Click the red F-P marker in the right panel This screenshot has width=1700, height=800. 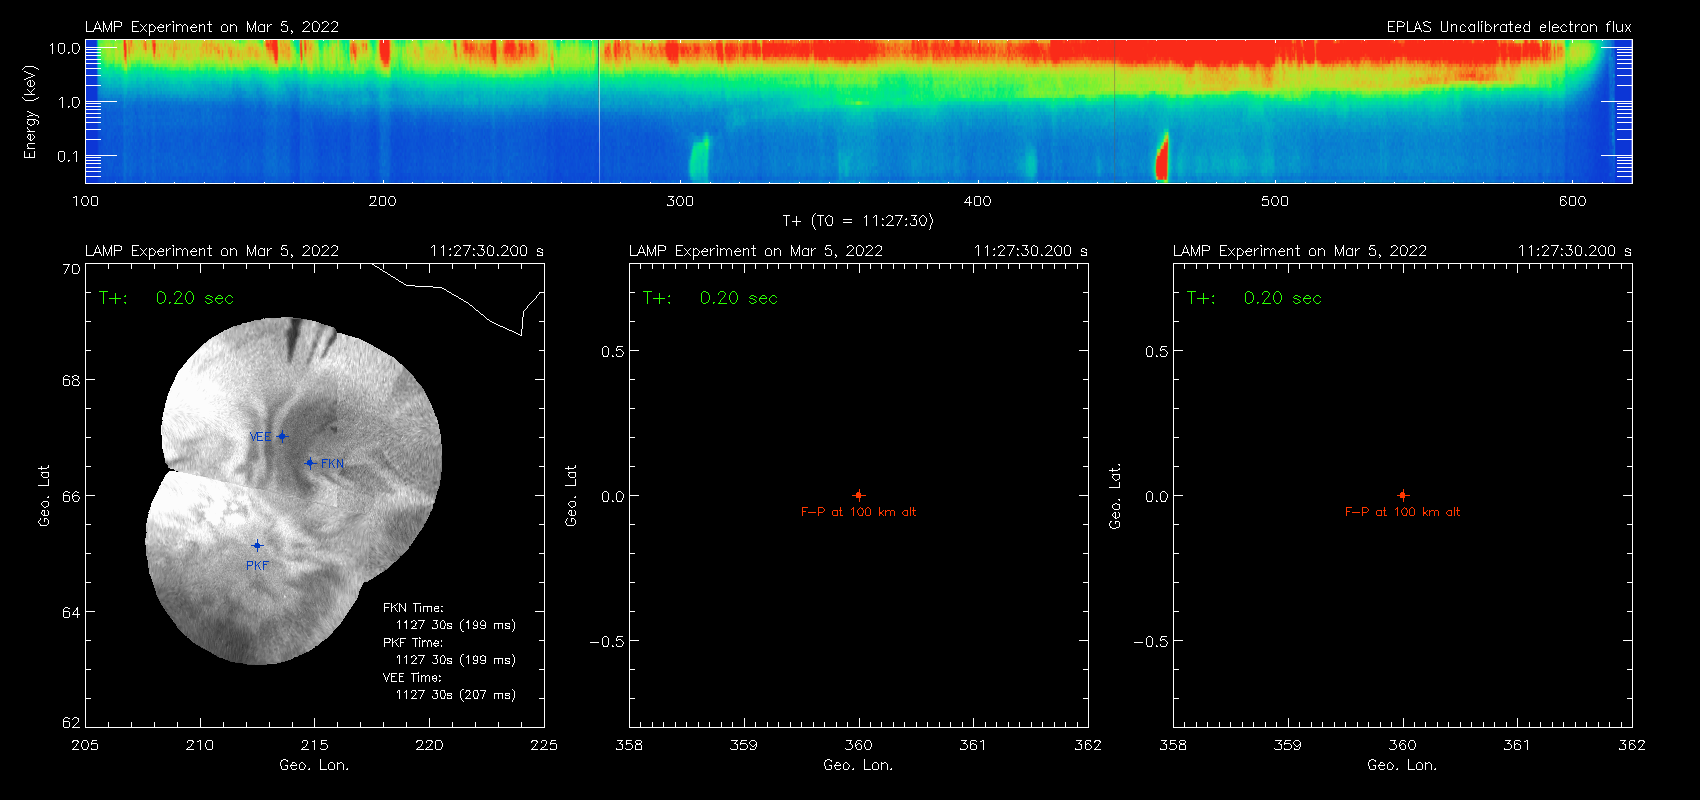[1402, 495]
